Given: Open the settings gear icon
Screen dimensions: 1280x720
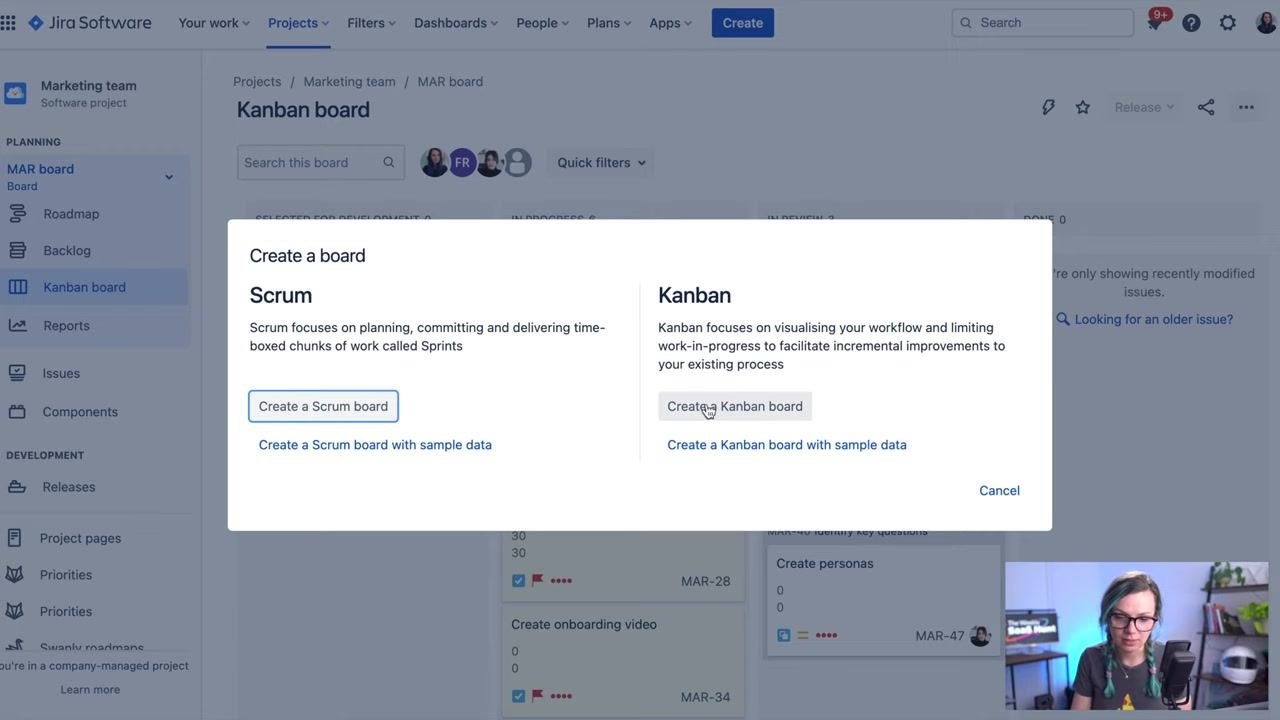Looking at the screenshot, I should [1228, 23].
